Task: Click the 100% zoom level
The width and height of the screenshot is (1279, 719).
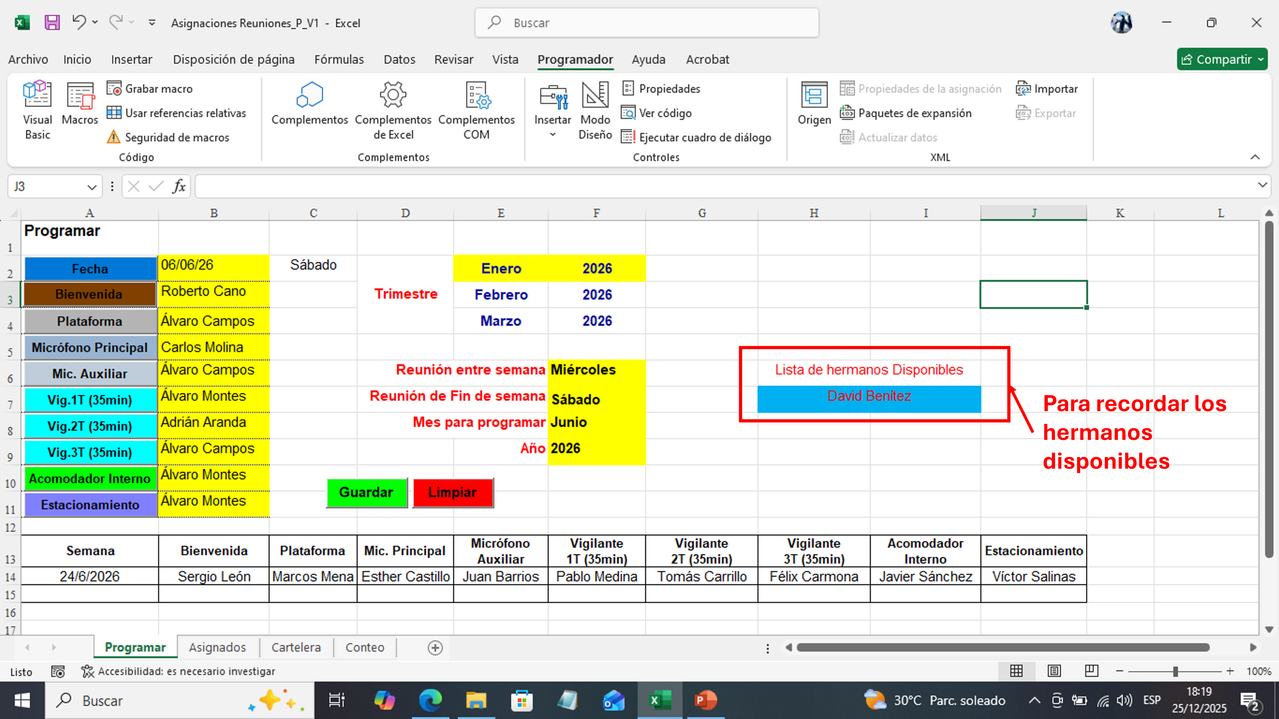Action: (x=1259, y=672)
